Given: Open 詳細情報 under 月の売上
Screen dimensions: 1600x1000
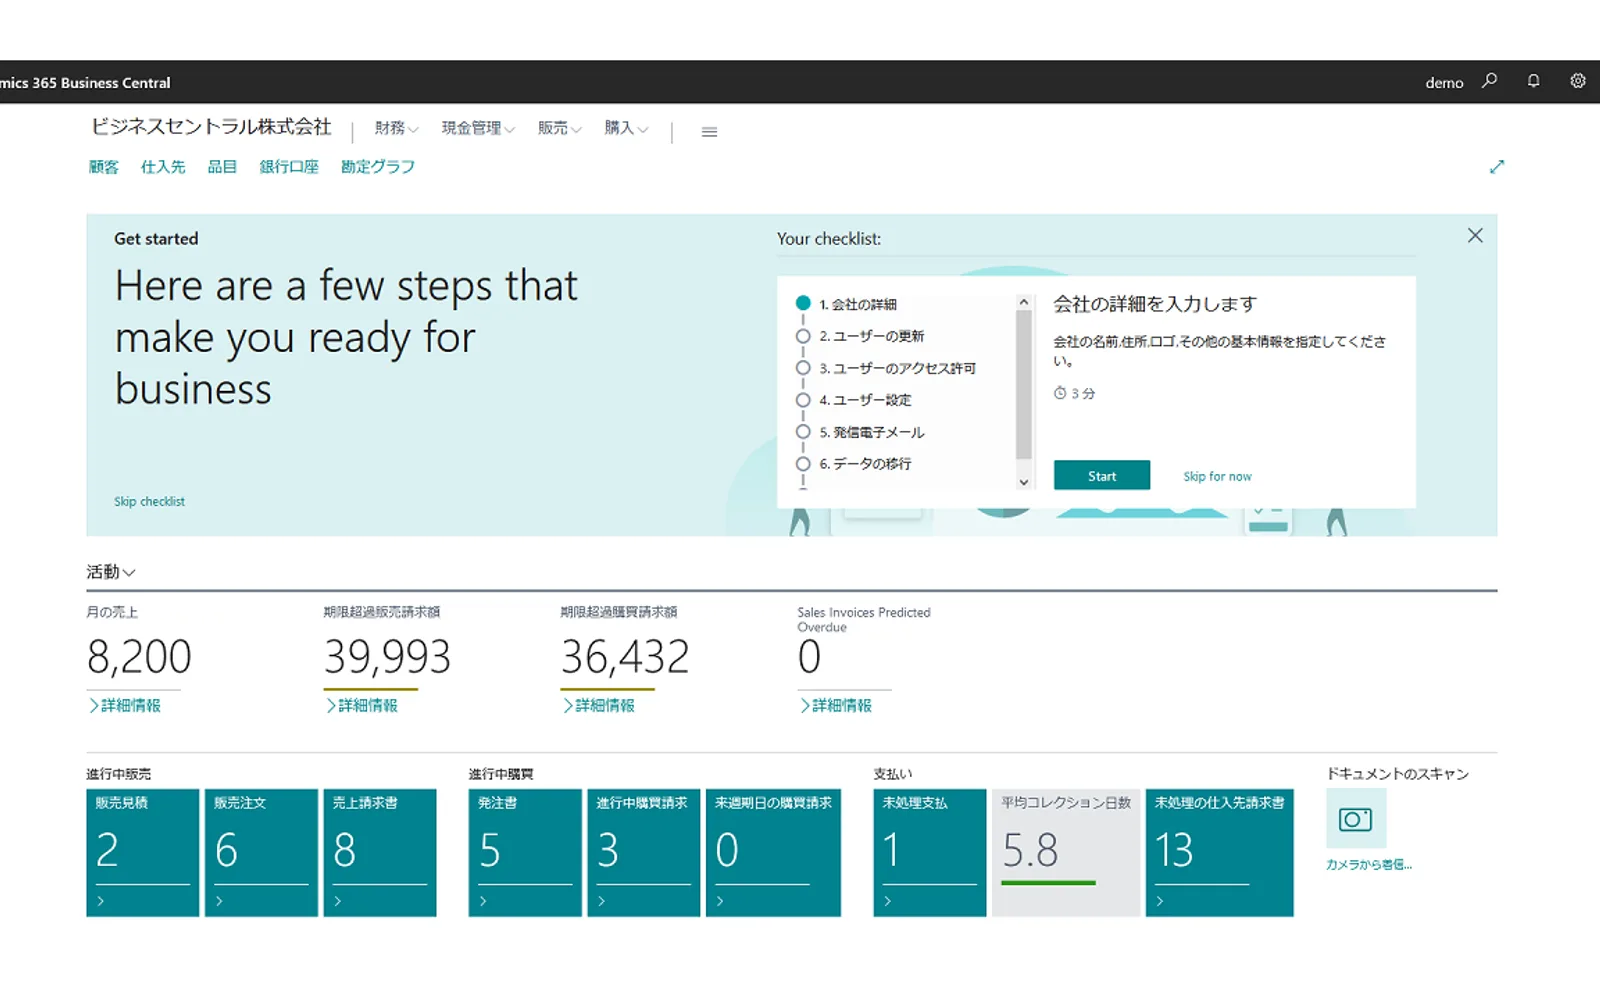Looking at the screenshot, I should point(125,706).
